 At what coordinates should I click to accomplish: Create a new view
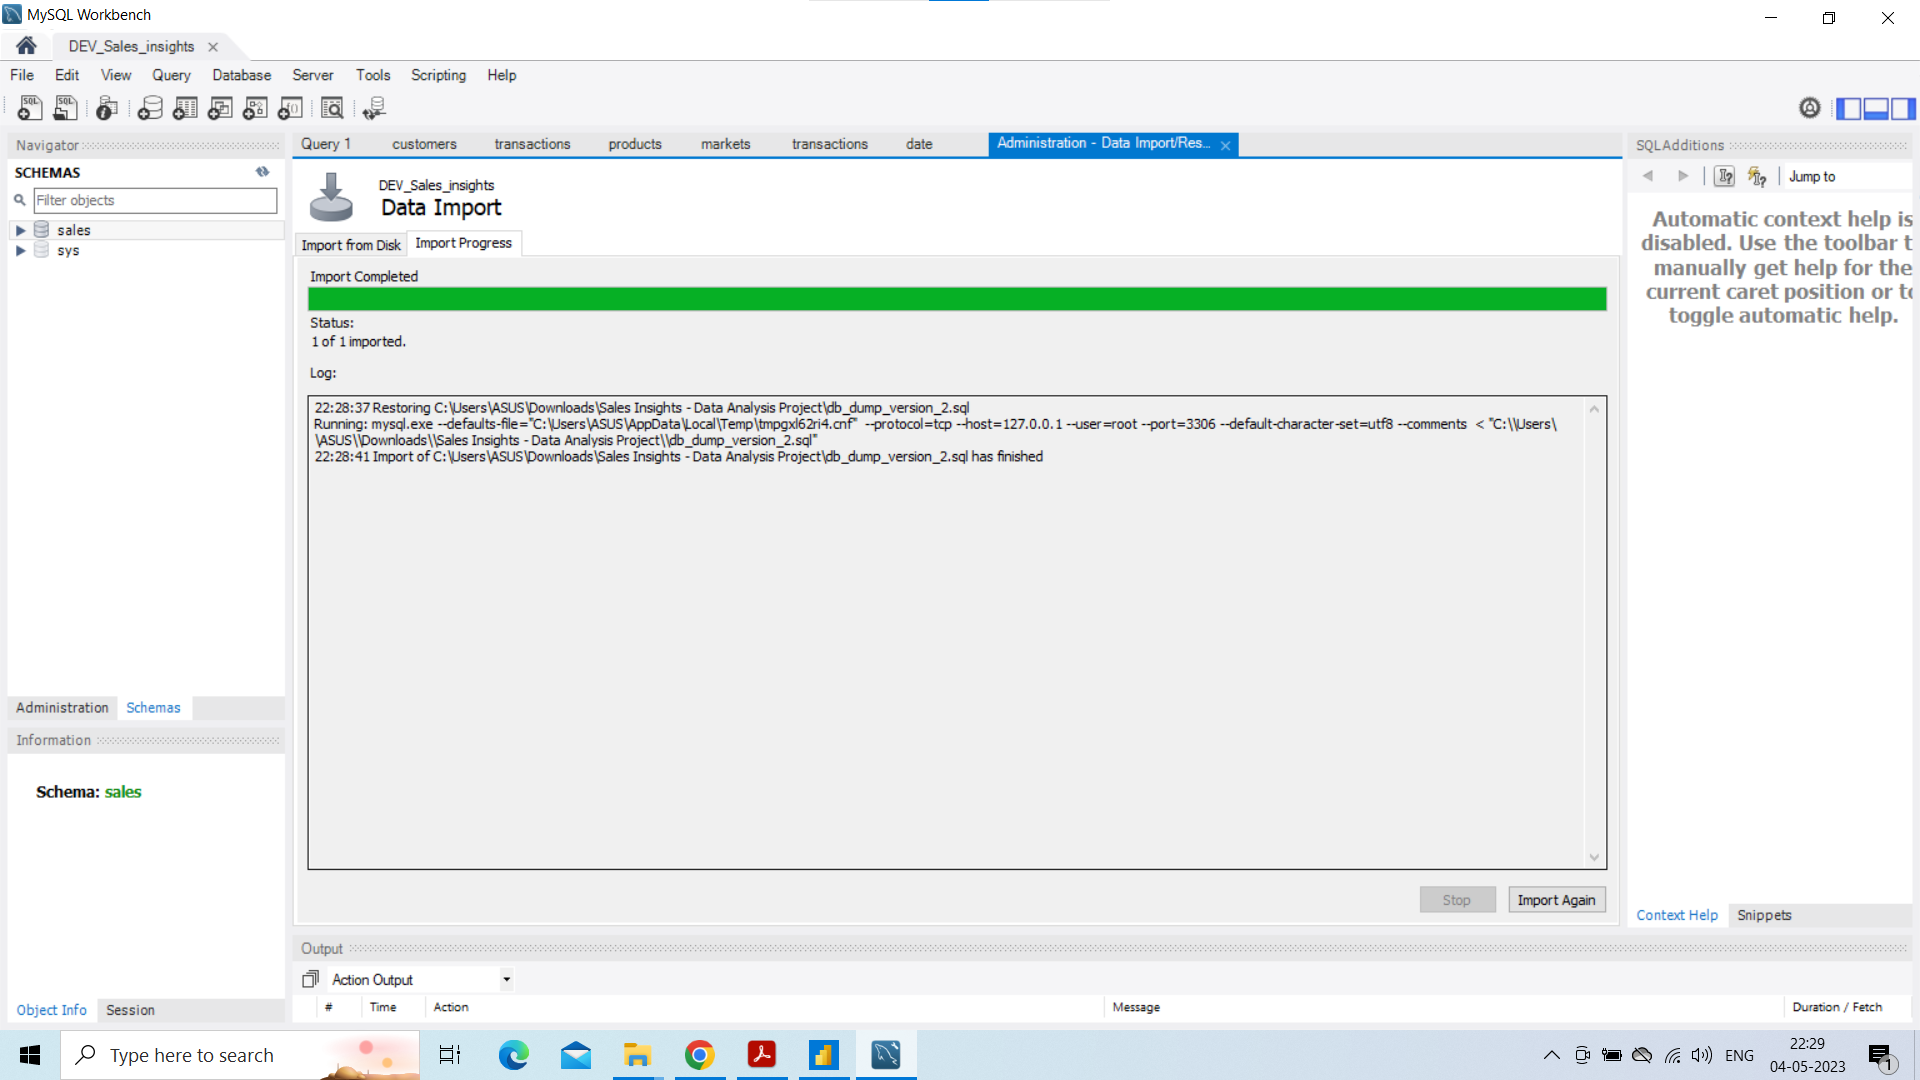click(x=220, y=108)
